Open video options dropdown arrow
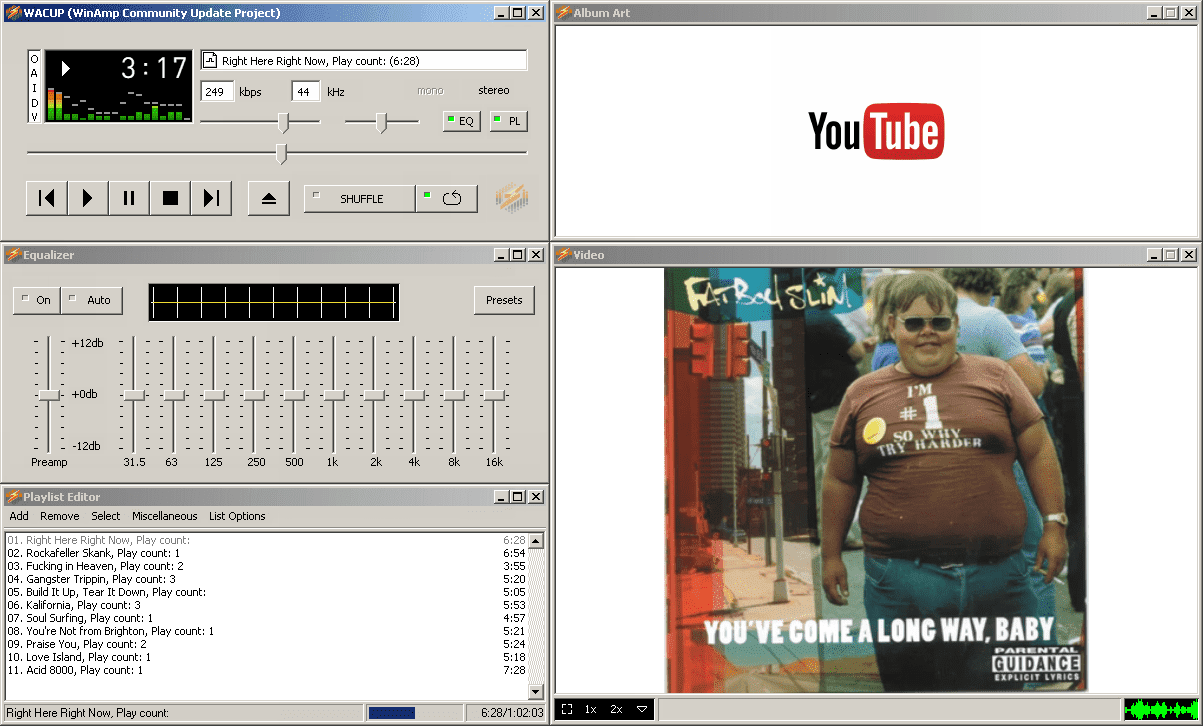Viewport: 1203px width, 726px height. click(x=642, y=709)
